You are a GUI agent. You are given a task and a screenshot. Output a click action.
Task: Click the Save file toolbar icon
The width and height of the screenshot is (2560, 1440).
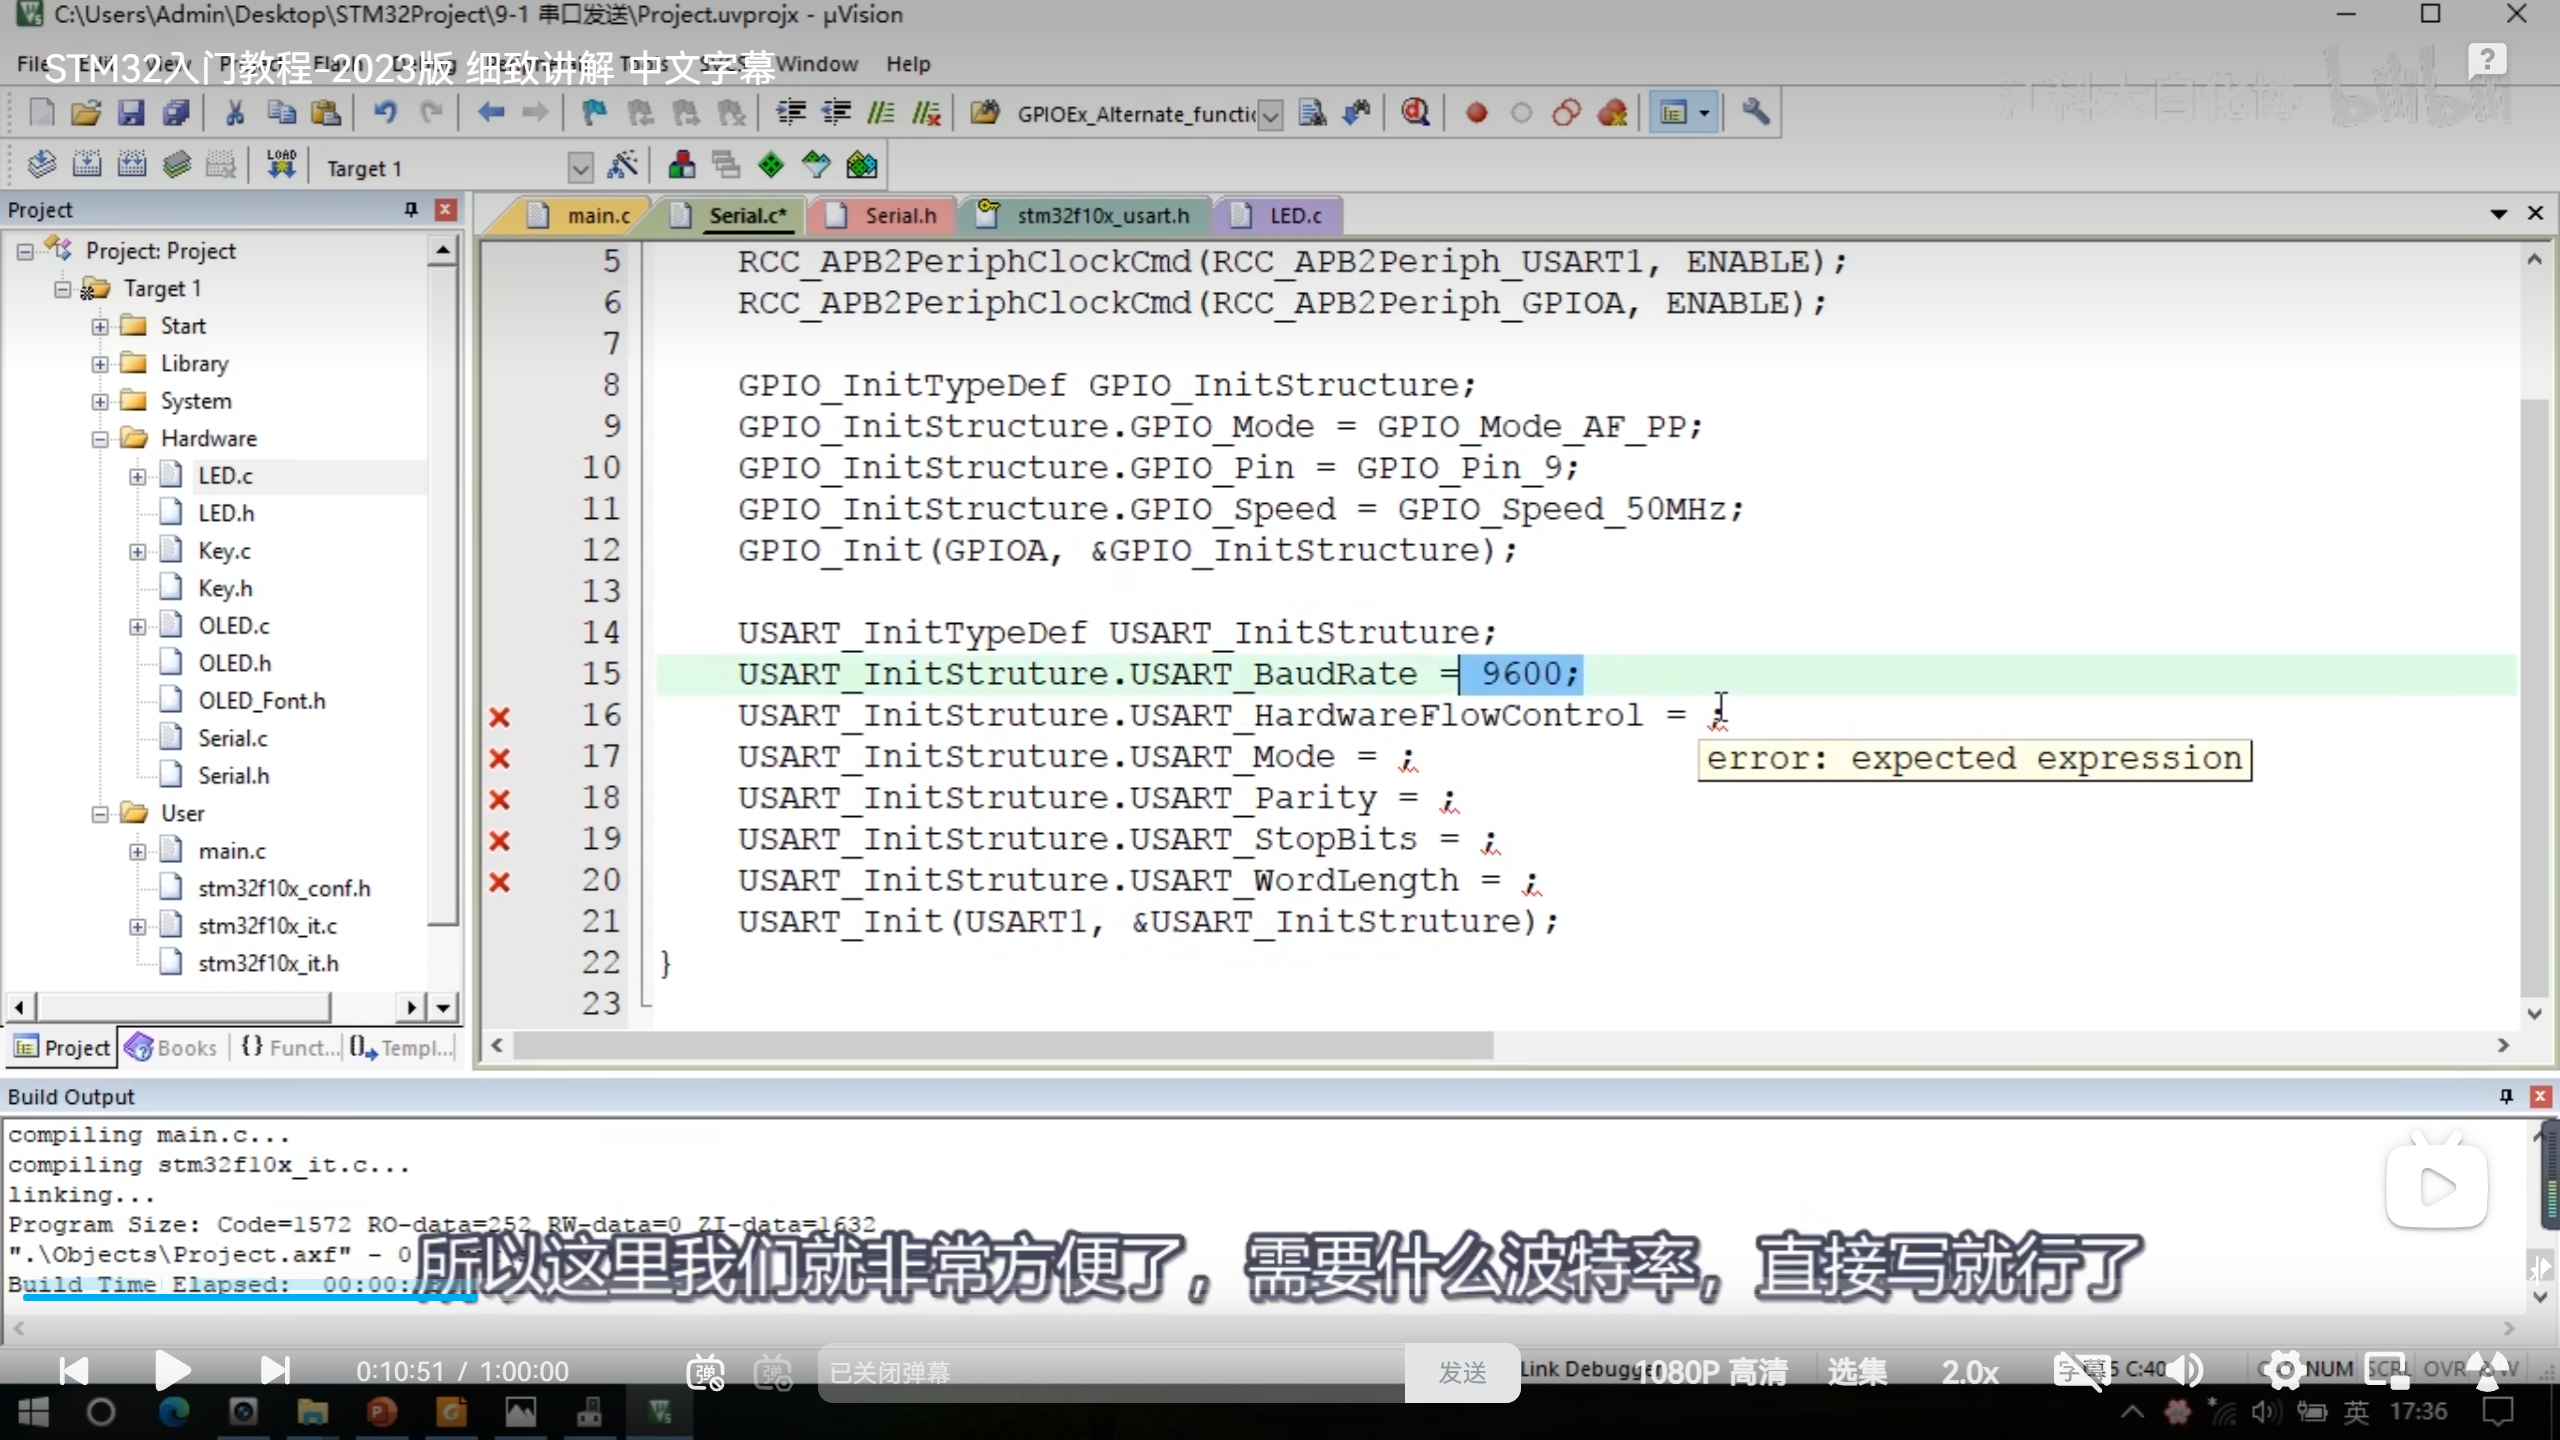131,113
